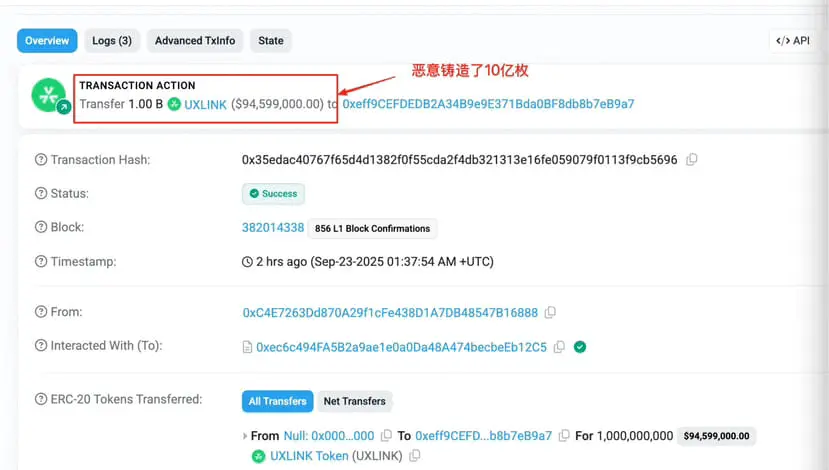
Task: Click the clock icon beside timestamp
Action: (x=247, y=262)
